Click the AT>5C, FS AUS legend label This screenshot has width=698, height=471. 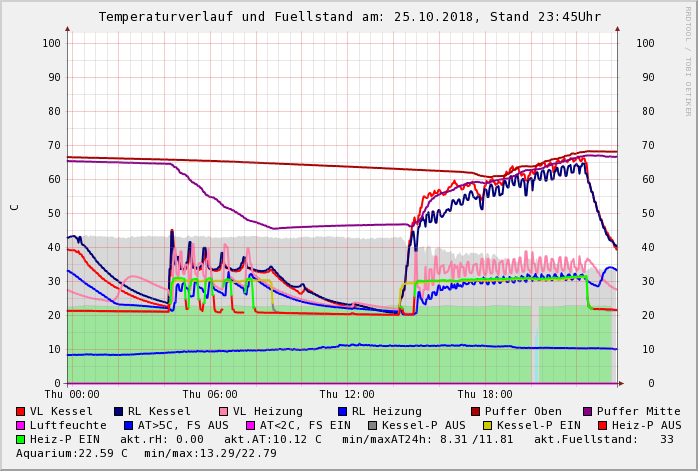184,425
